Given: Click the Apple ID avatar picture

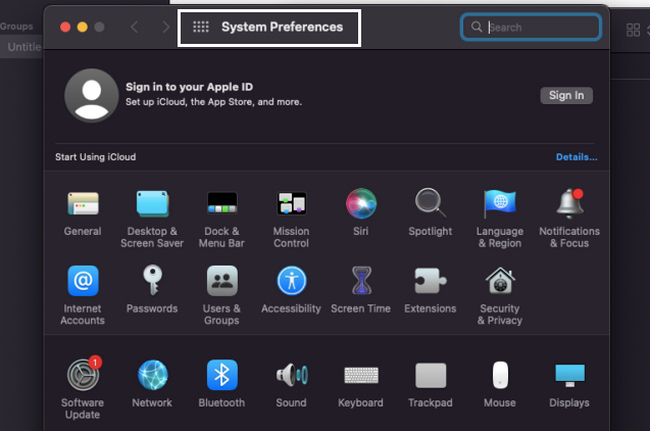Looking at the screenshot, I should [x=92, y=95].
